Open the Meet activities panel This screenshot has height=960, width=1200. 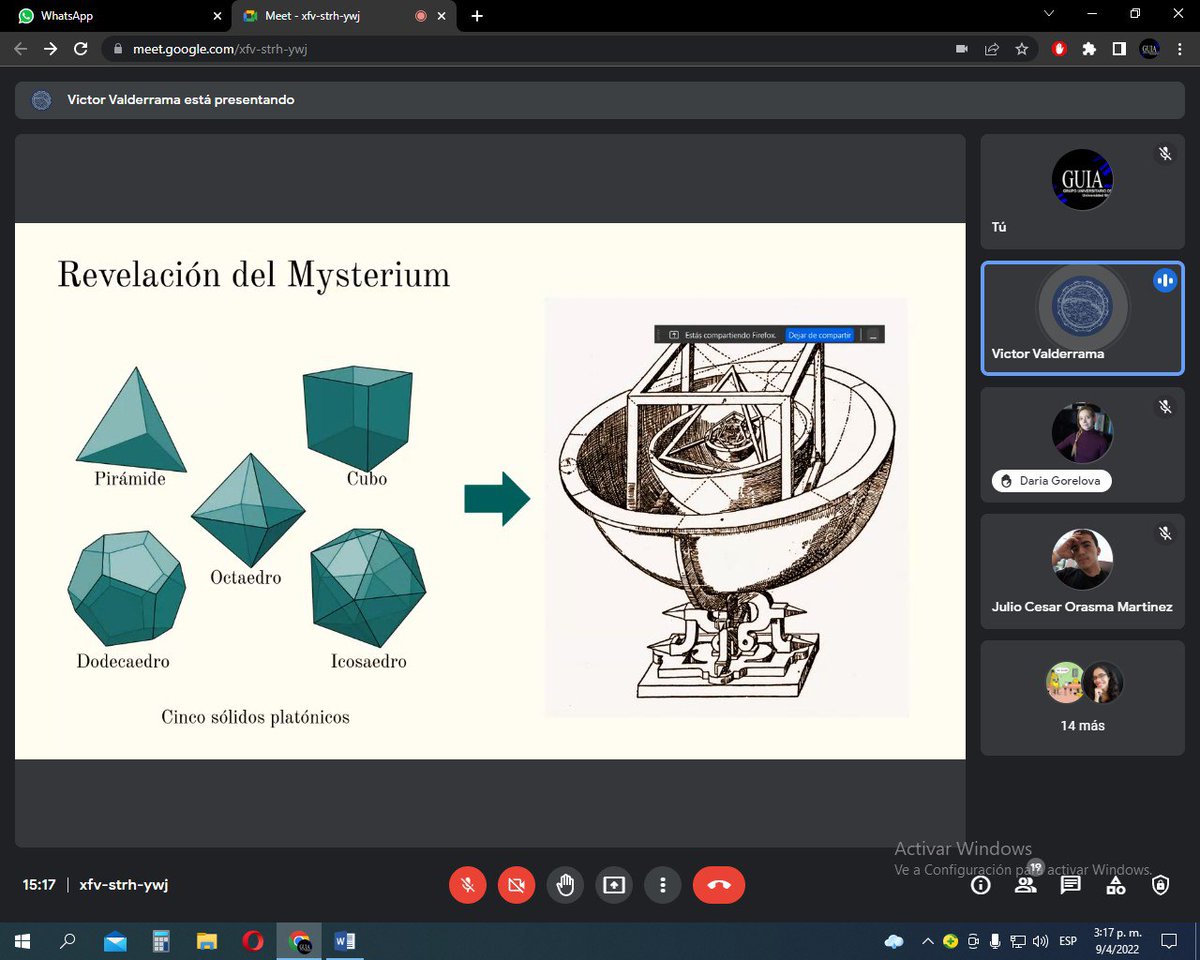click(x=1115, y=885)
